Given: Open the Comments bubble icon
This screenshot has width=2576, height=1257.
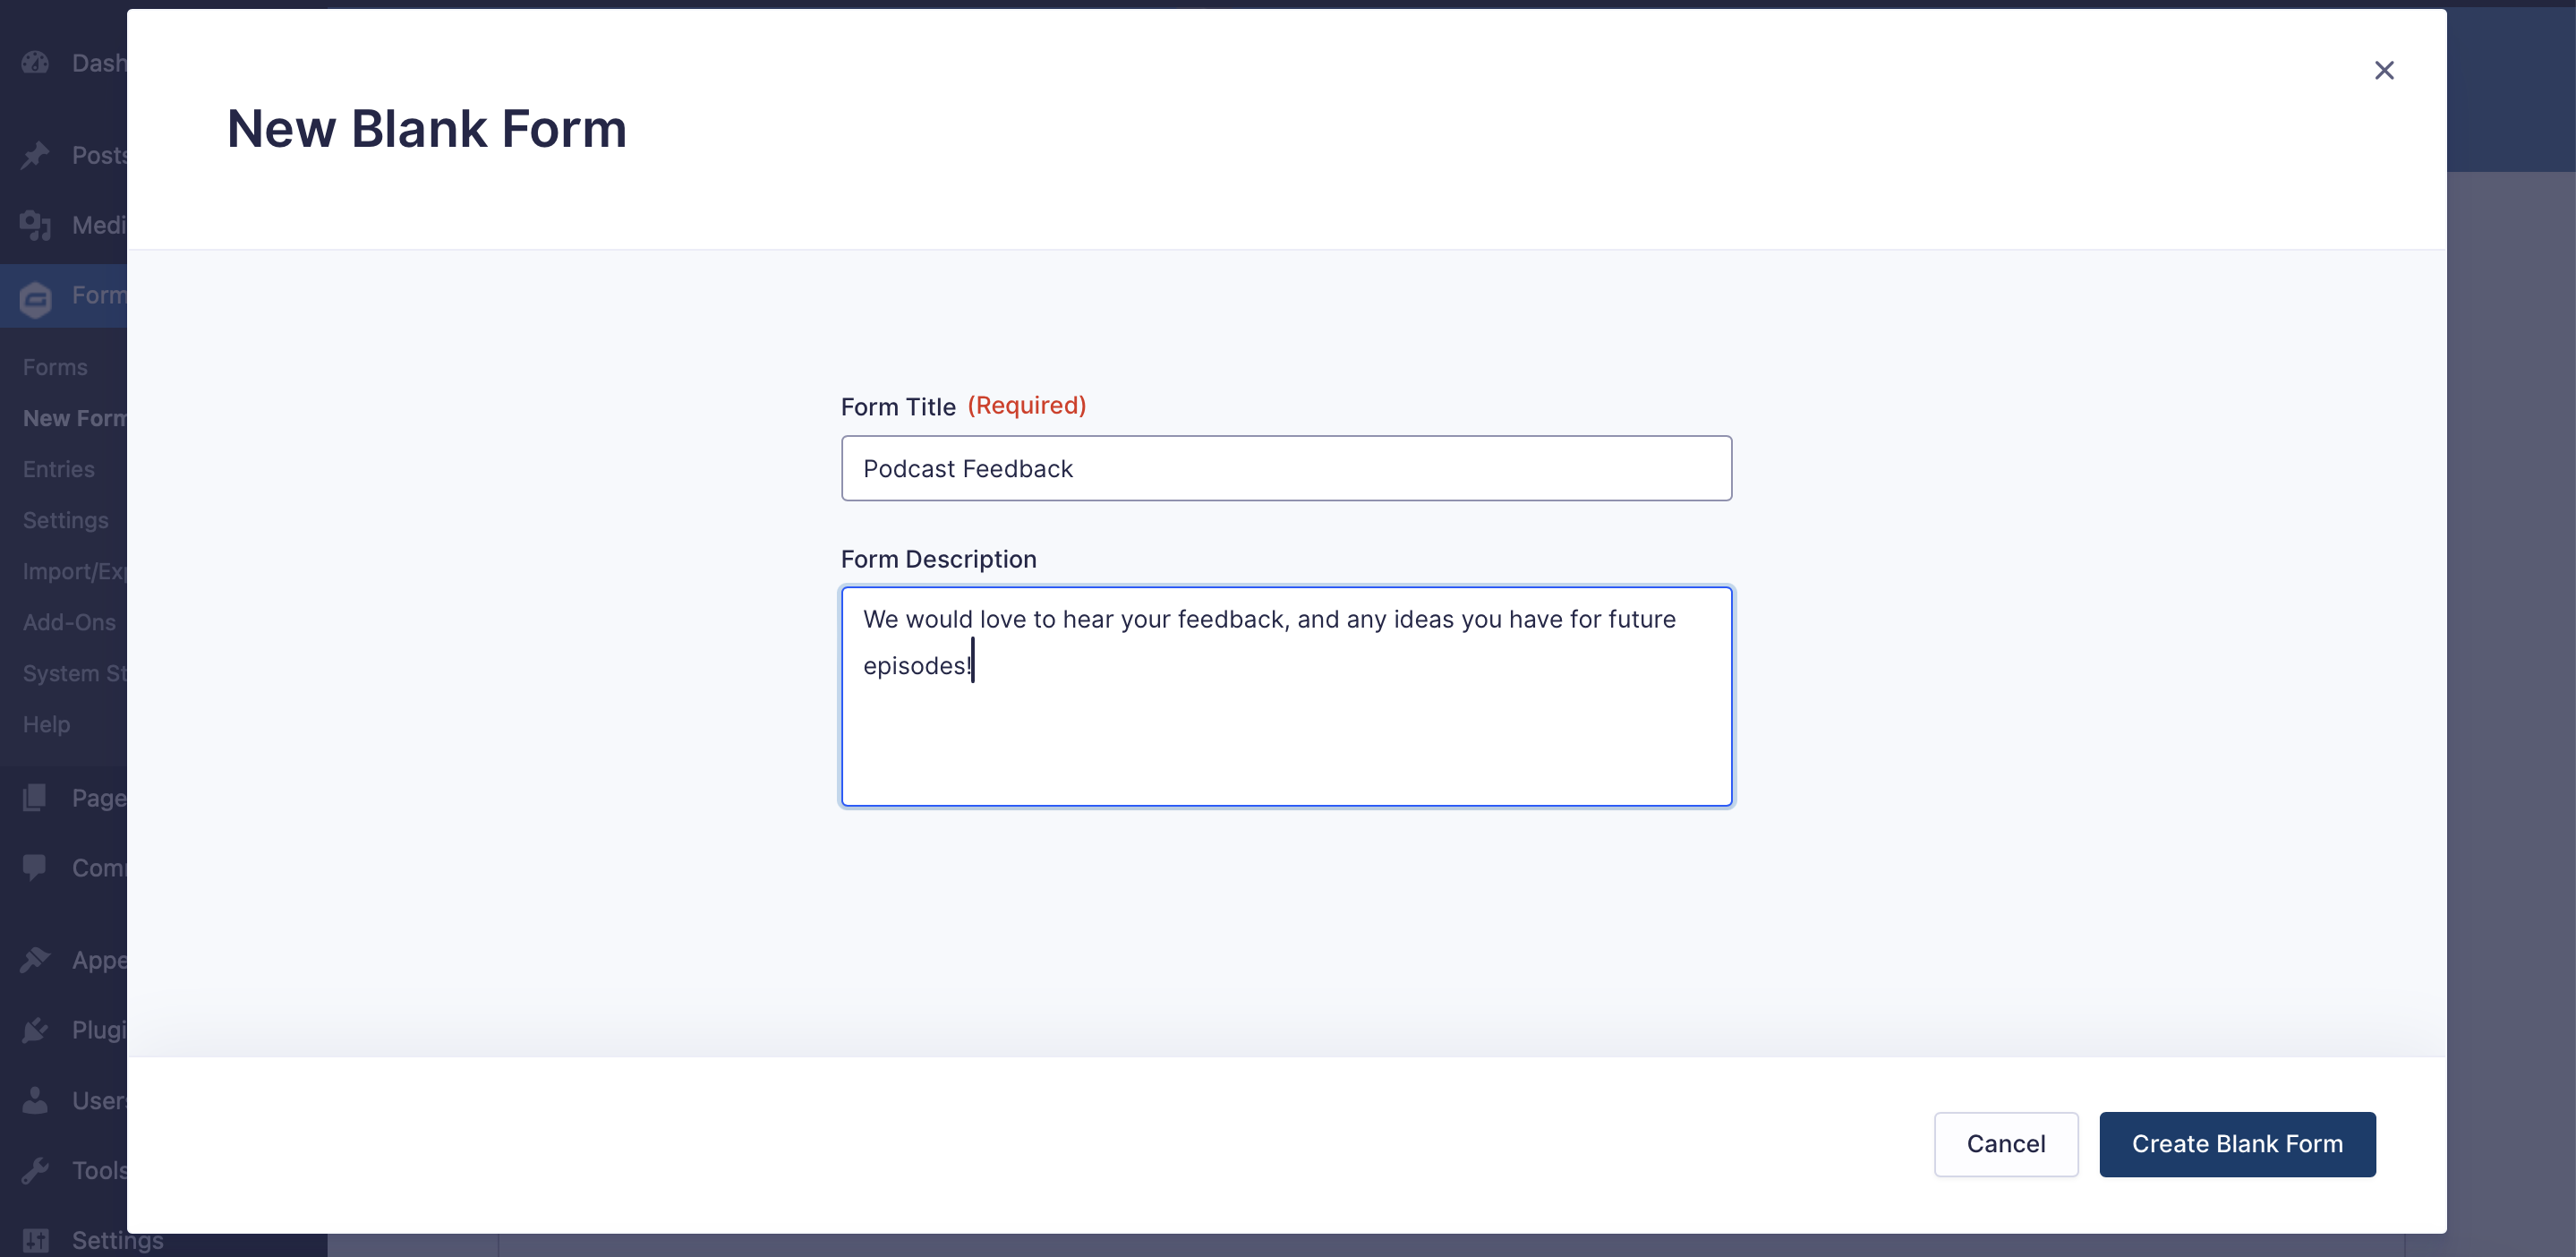Looking at the screenshot, I should tap(35, 867).
